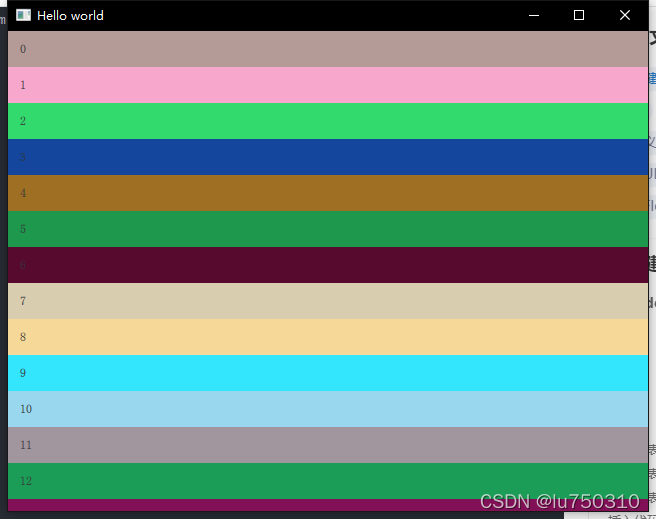Select the light orange row labeled 8
The height and width of the screenshot is (519, 656).
point(328,337)
